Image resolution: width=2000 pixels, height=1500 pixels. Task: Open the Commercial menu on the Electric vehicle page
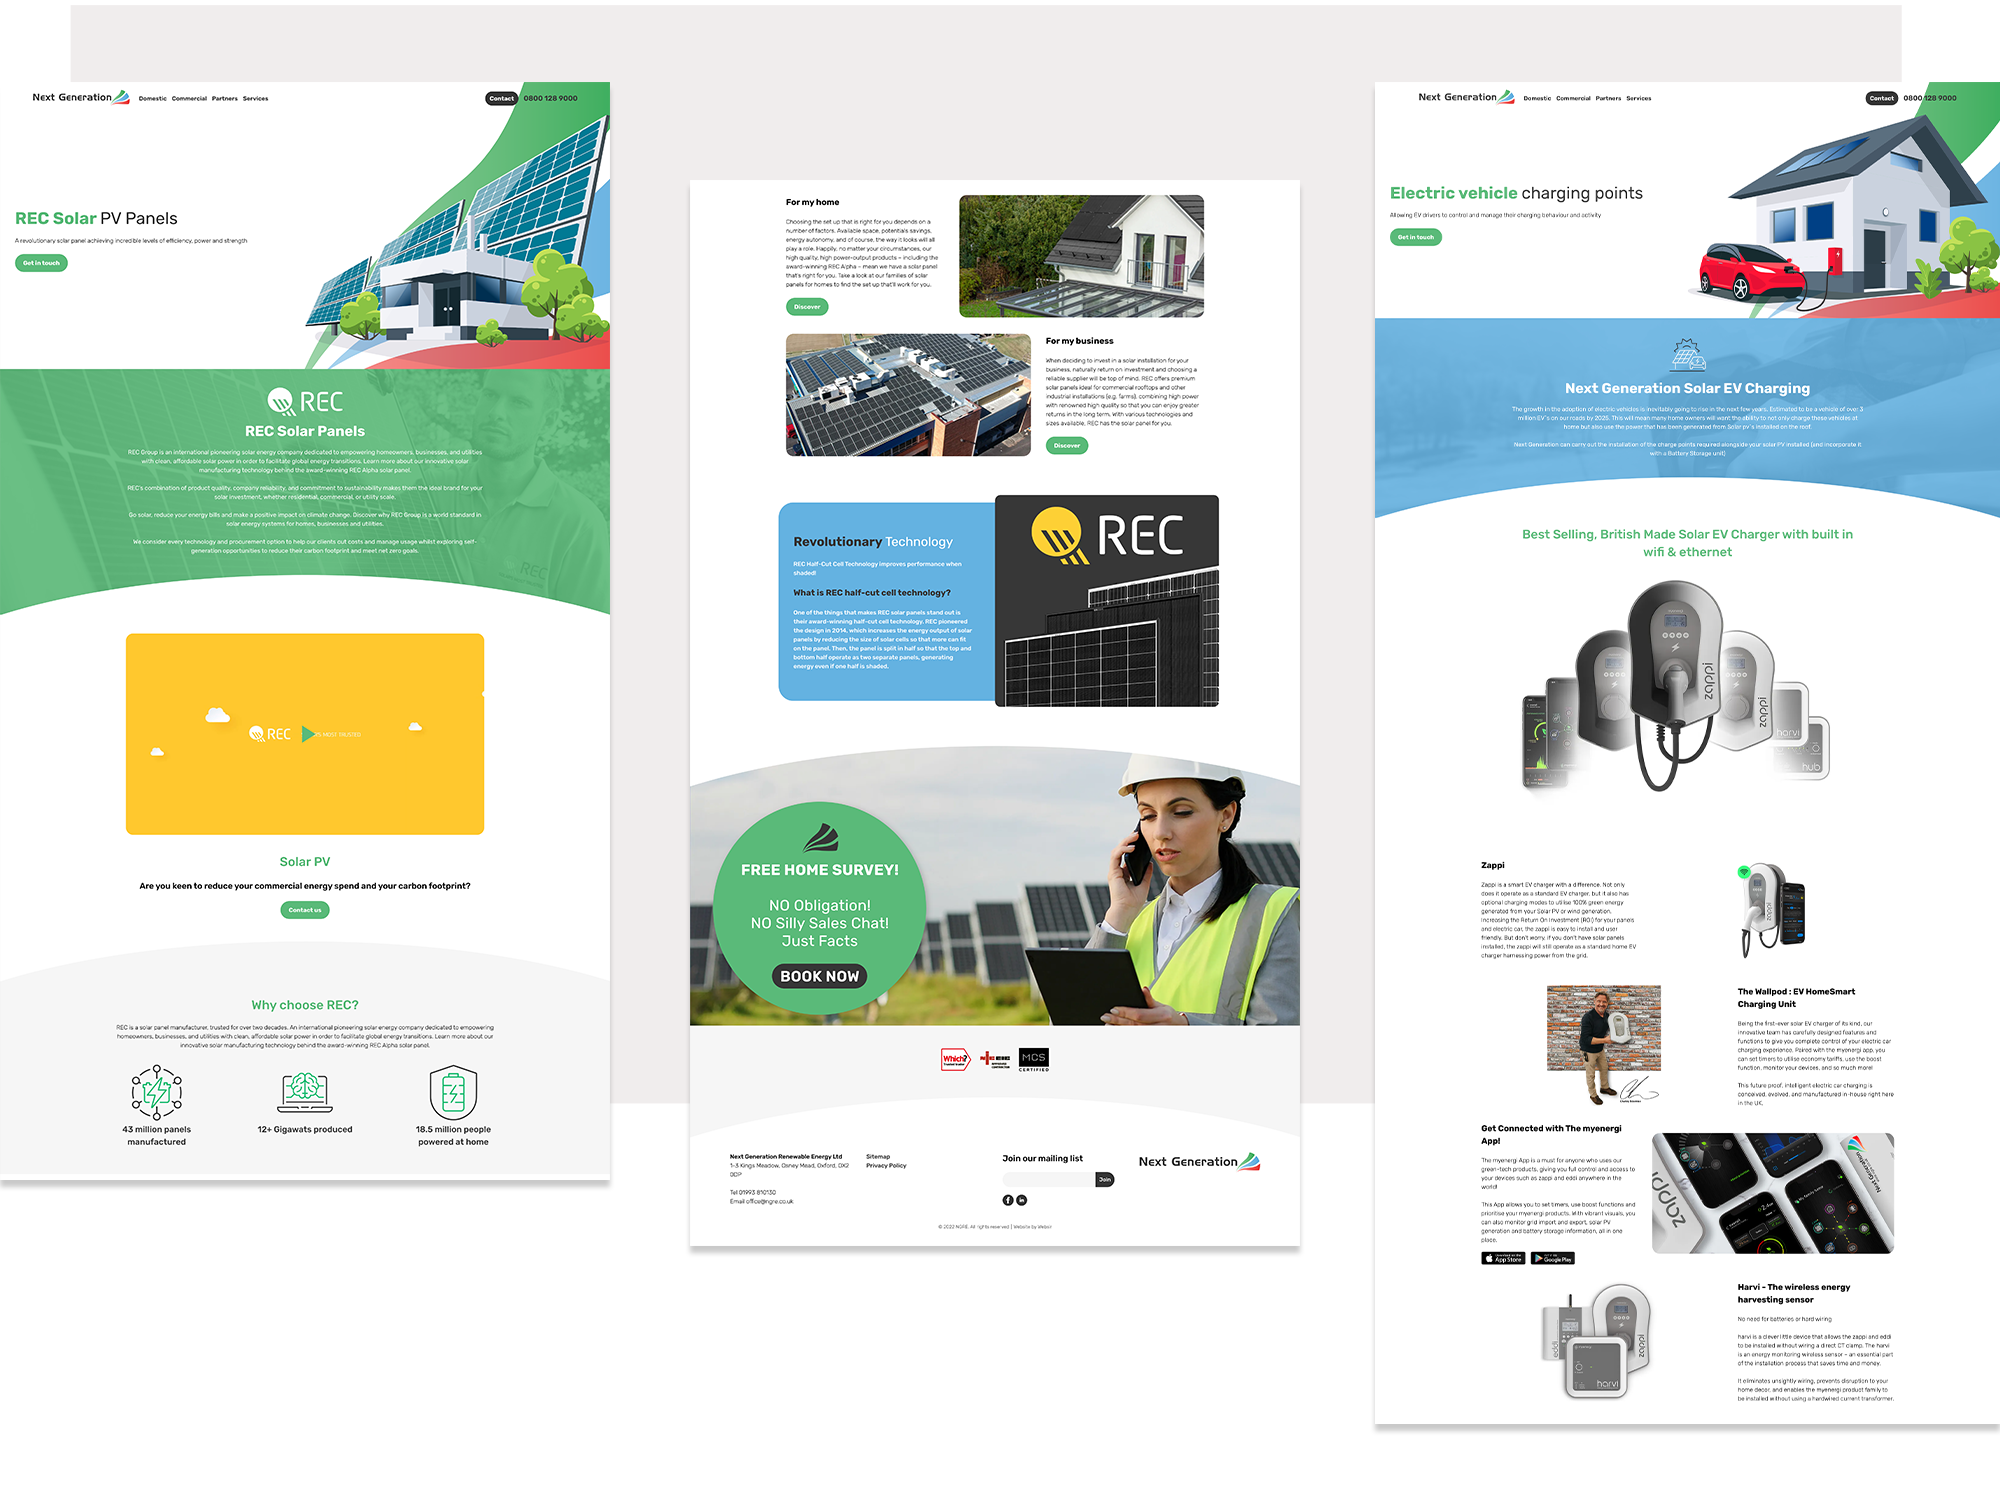(x=1574, y=99)
